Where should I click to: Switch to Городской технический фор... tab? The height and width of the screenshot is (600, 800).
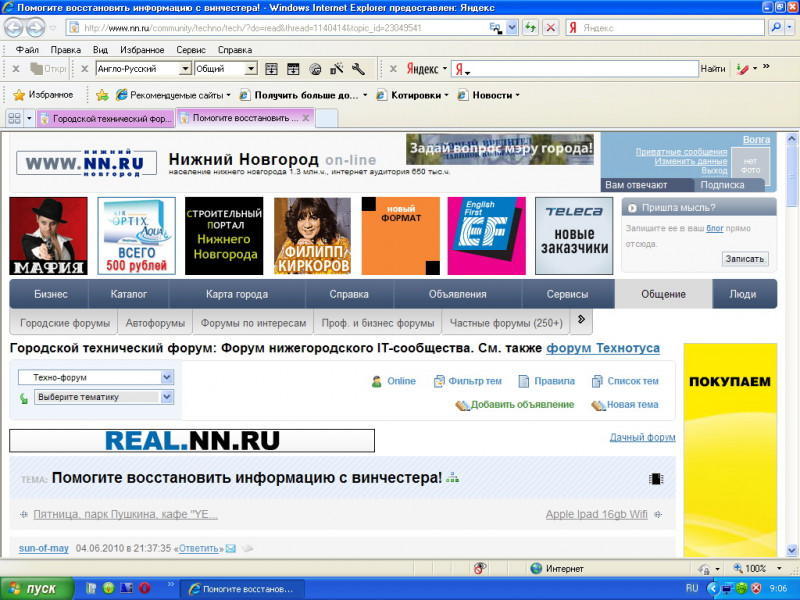pos(106,119)
